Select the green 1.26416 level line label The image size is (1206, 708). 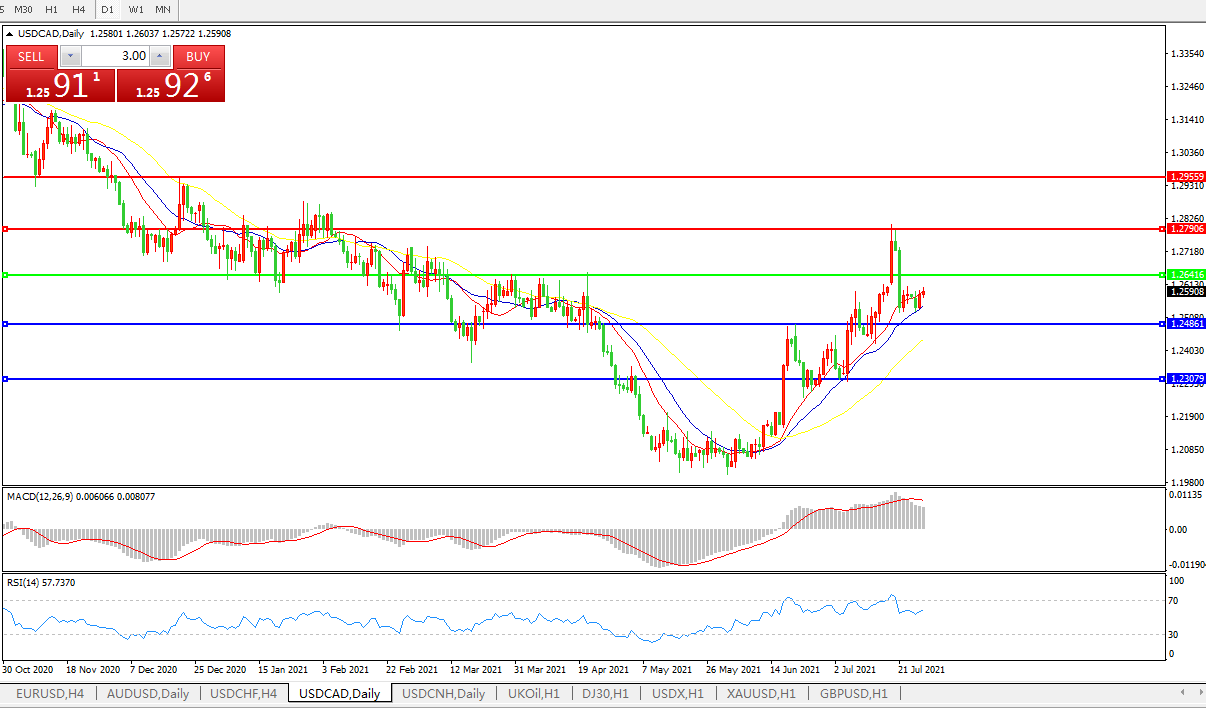[x=1186, y=274]
